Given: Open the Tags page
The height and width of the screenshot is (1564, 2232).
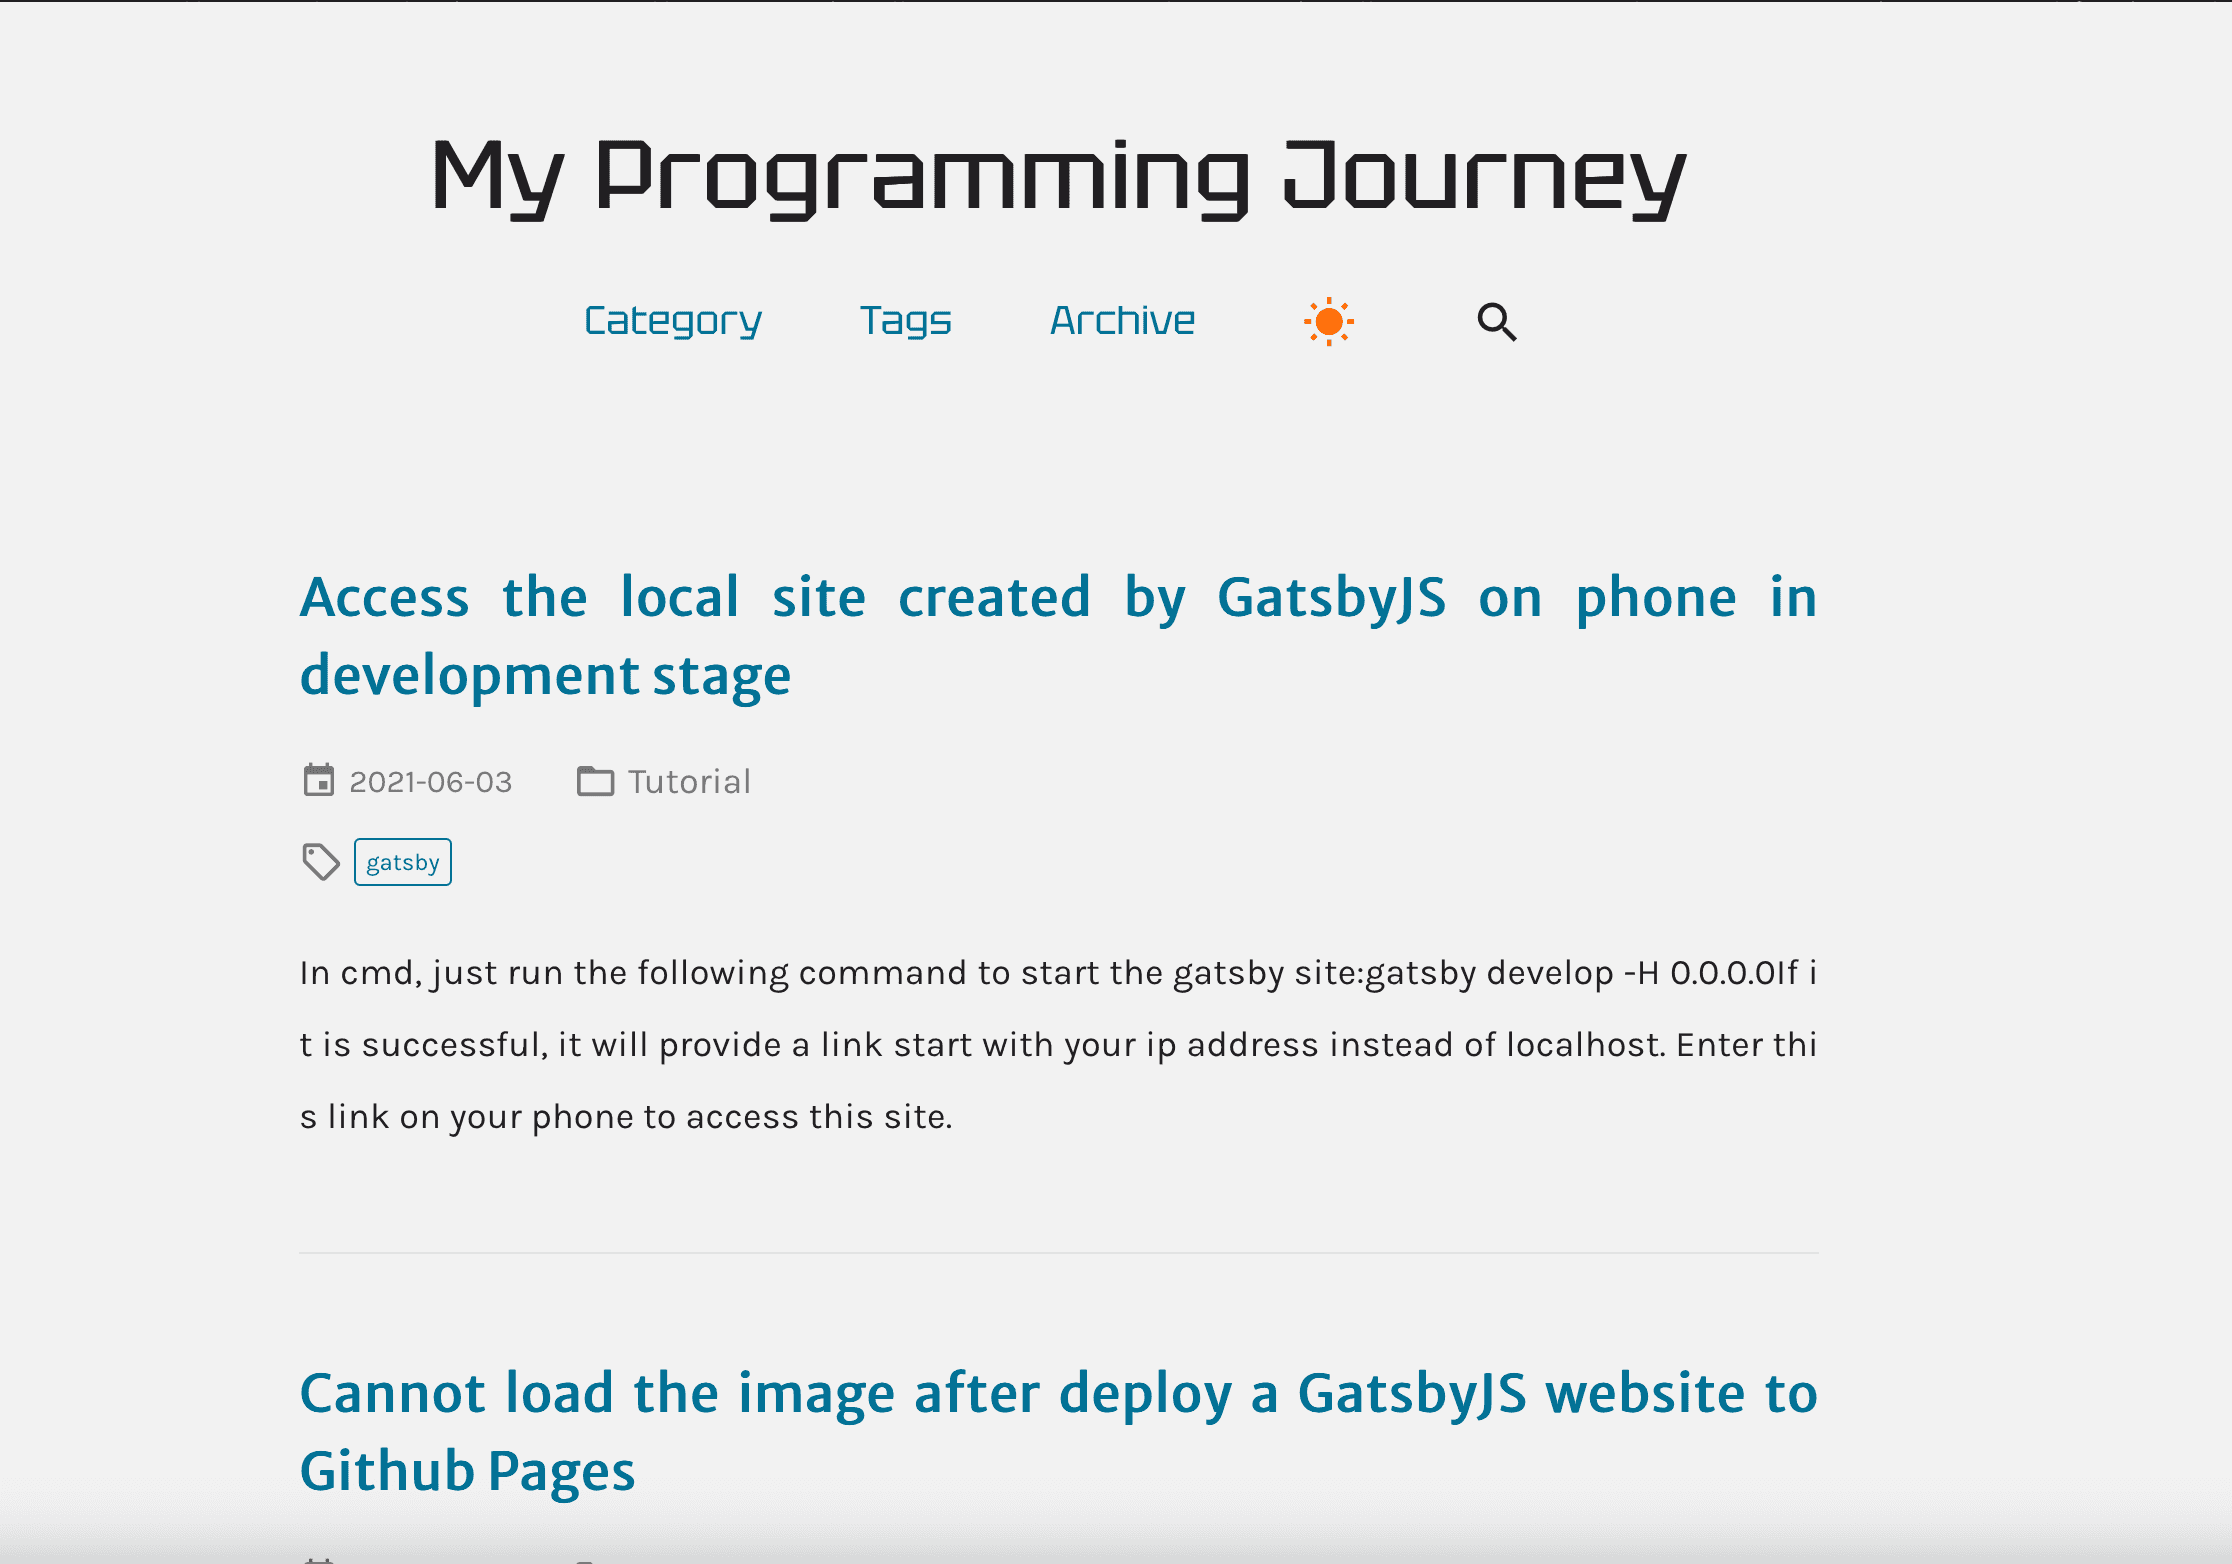Looking at the screenshot, I should (906, 322).
